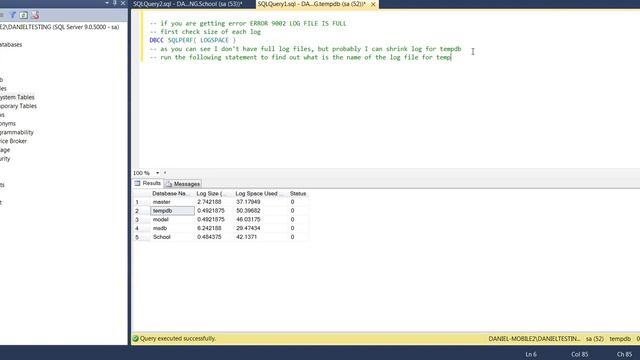The image size is (640, 360).
Task: Select the msdb database cell
Action: coord(172,228)
